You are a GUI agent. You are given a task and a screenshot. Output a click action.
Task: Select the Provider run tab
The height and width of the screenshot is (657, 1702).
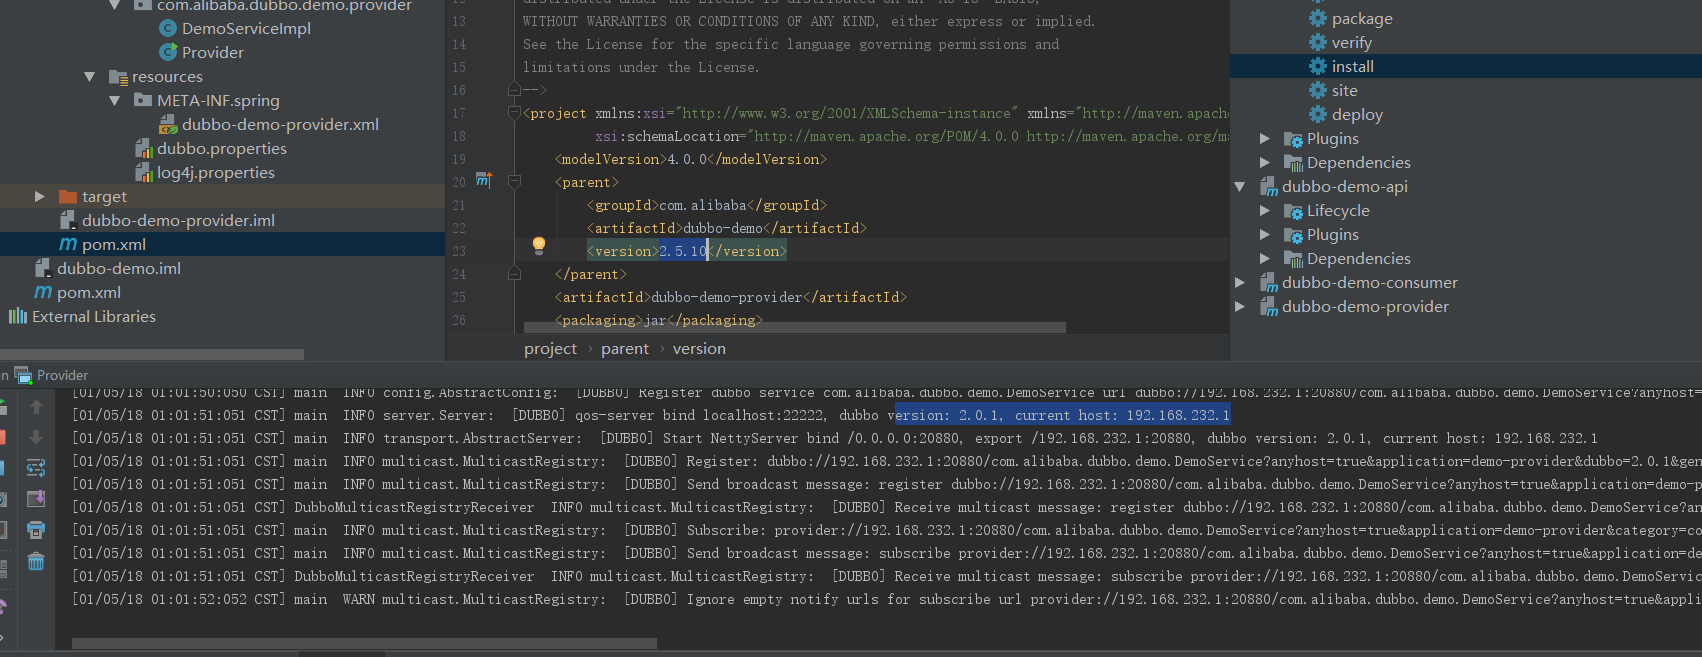click(x=52, y=375)
